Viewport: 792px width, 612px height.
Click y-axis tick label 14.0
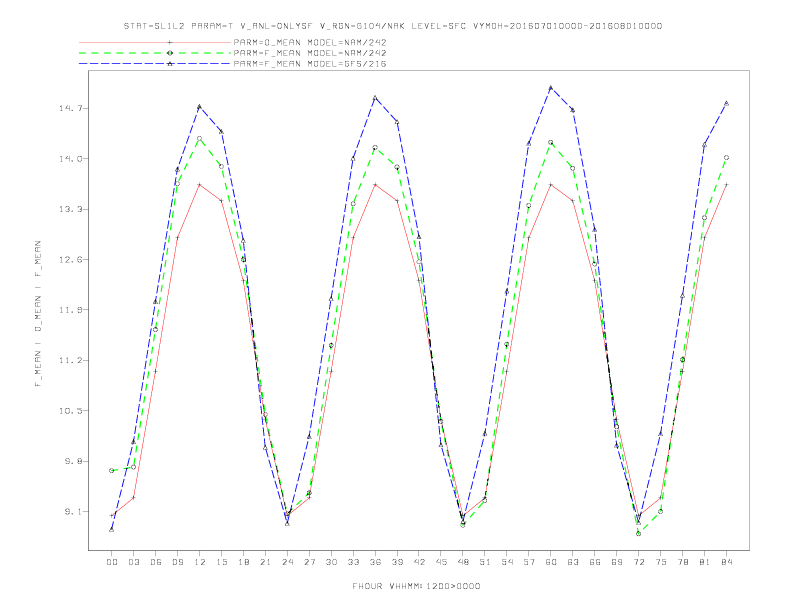[x=70, y=159]
